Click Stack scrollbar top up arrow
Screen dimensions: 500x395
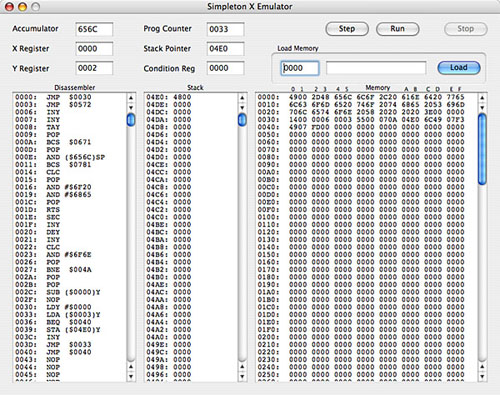(242, 98)
